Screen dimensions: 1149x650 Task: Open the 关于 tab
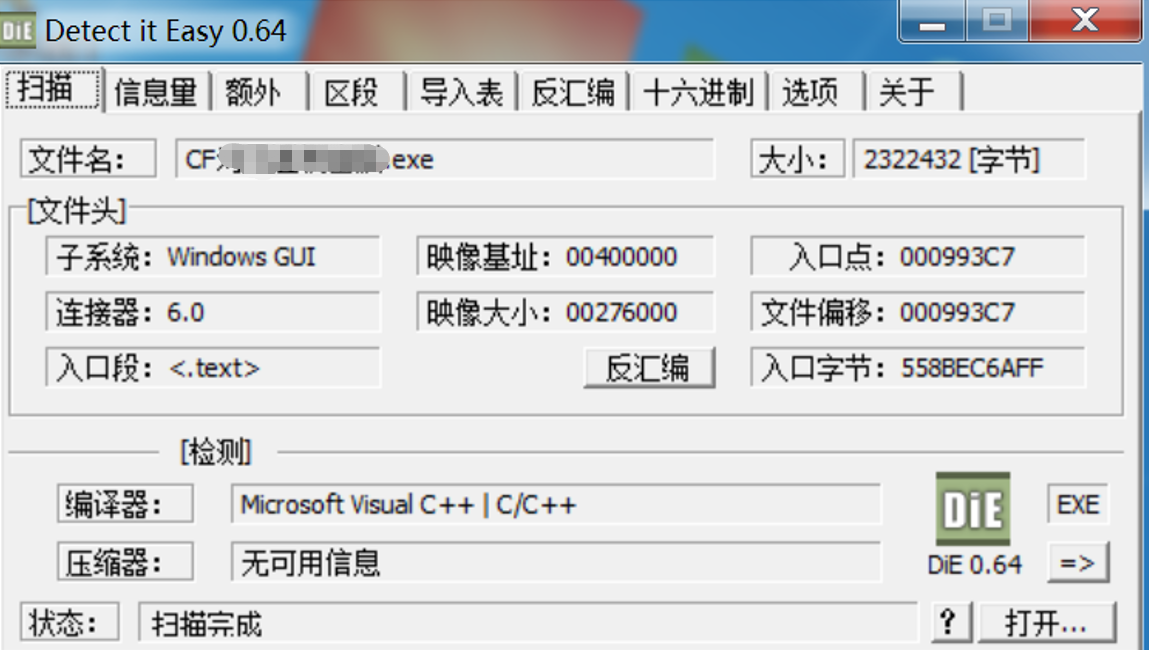click(x=912, y=92)
